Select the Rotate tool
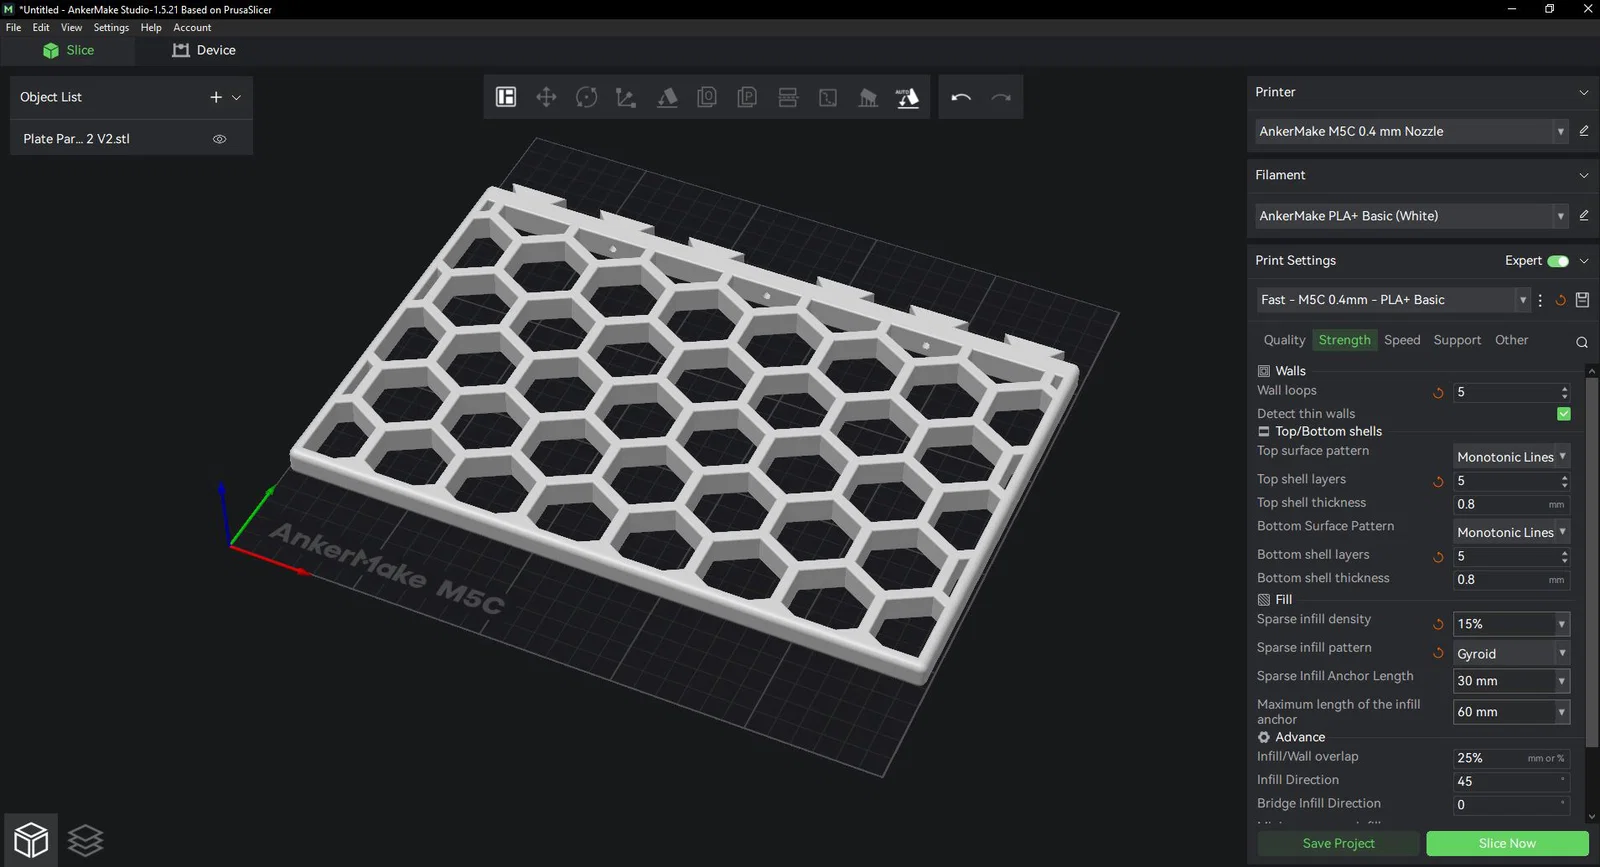Viewport: 1600px width, 867px height. [x=587, y=97]
